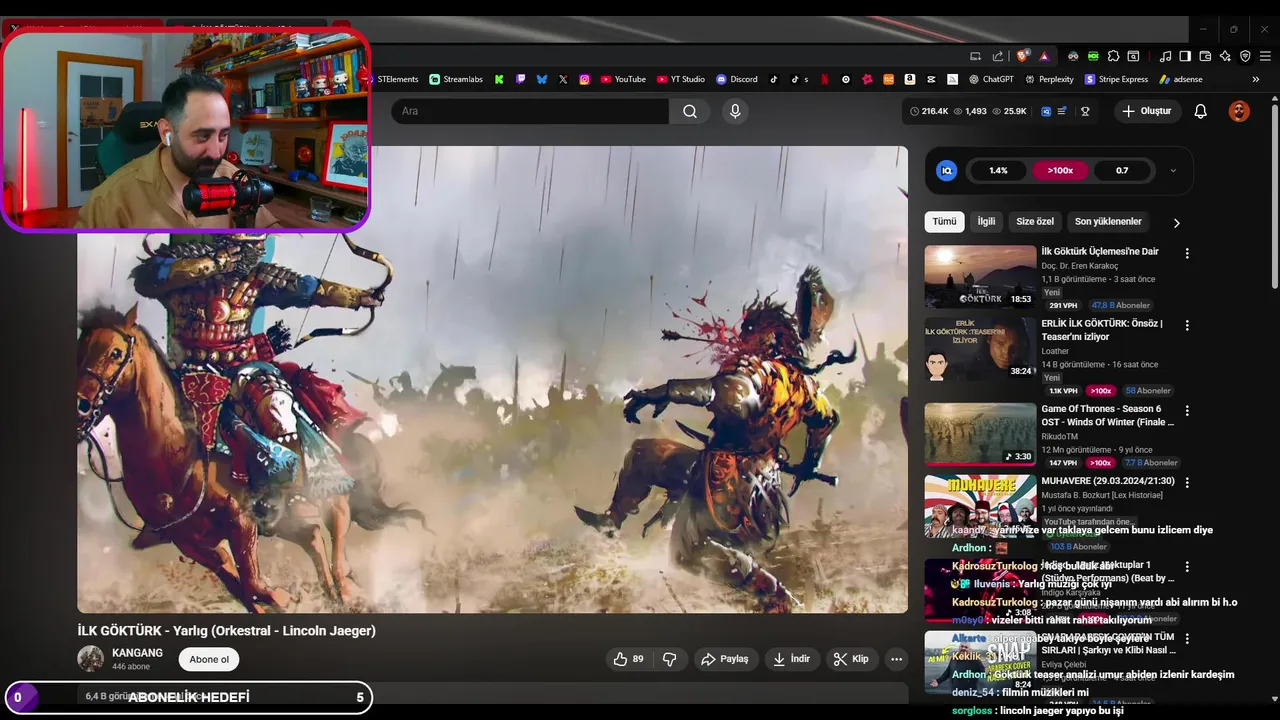Click the Paylaş share button

(x=725, y=659)
